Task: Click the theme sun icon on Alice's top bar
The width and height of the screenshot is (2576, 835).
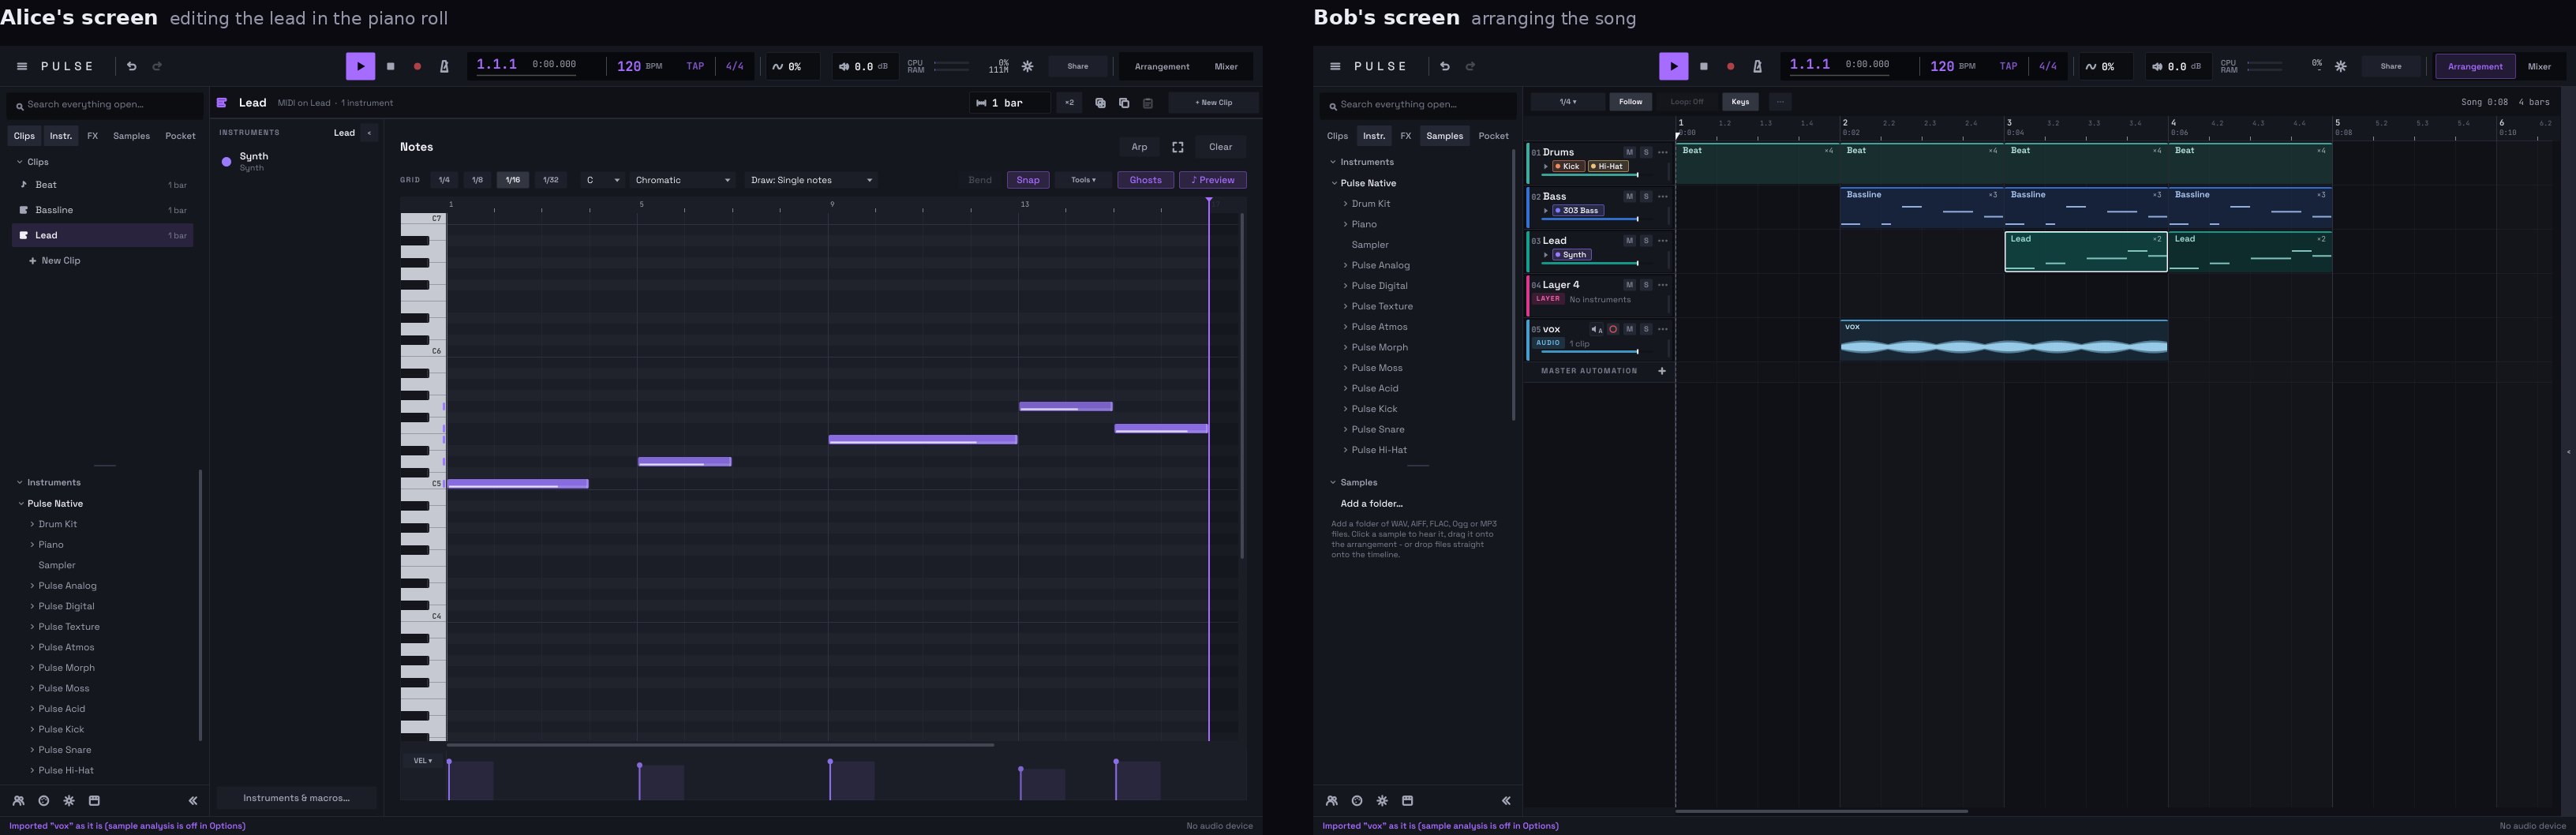Action: click(1027, 66)
